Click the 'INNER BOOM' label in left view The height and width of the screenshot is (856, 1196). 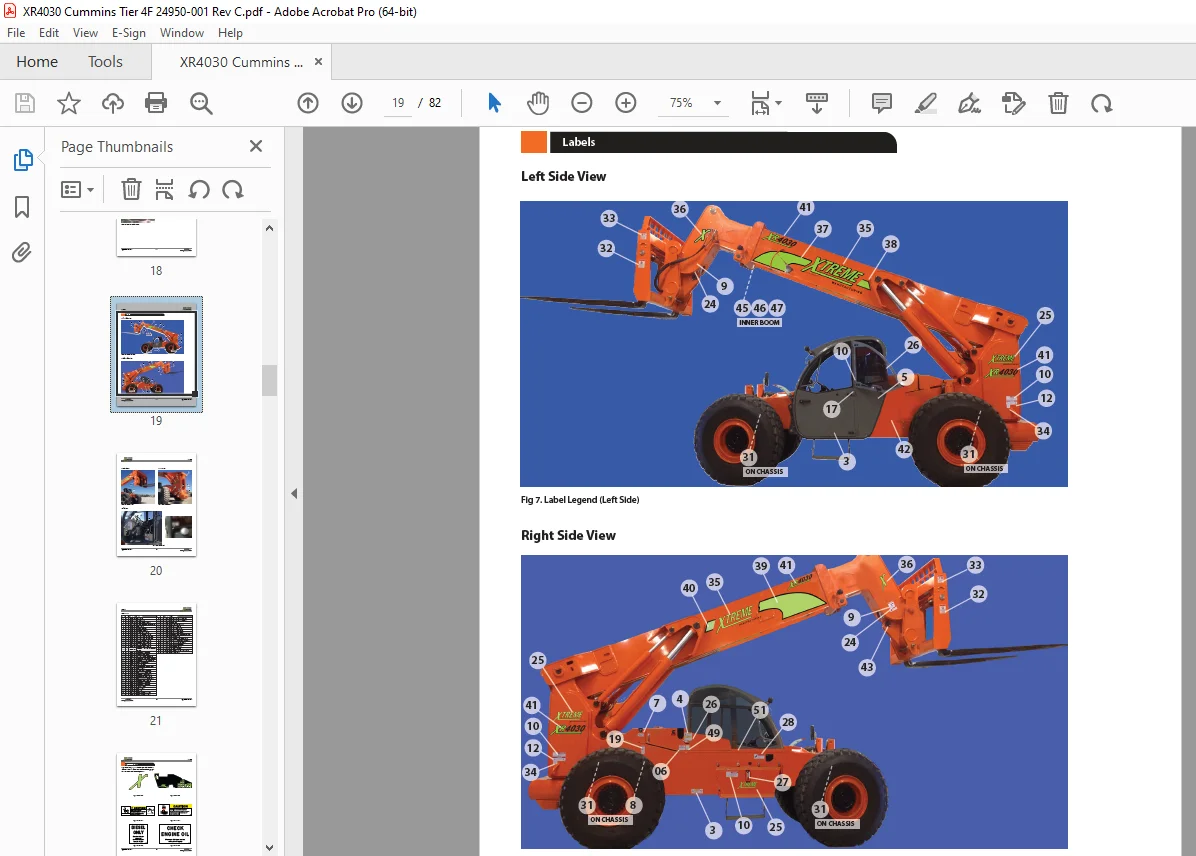pyautogui.click(x=759, y=323)
